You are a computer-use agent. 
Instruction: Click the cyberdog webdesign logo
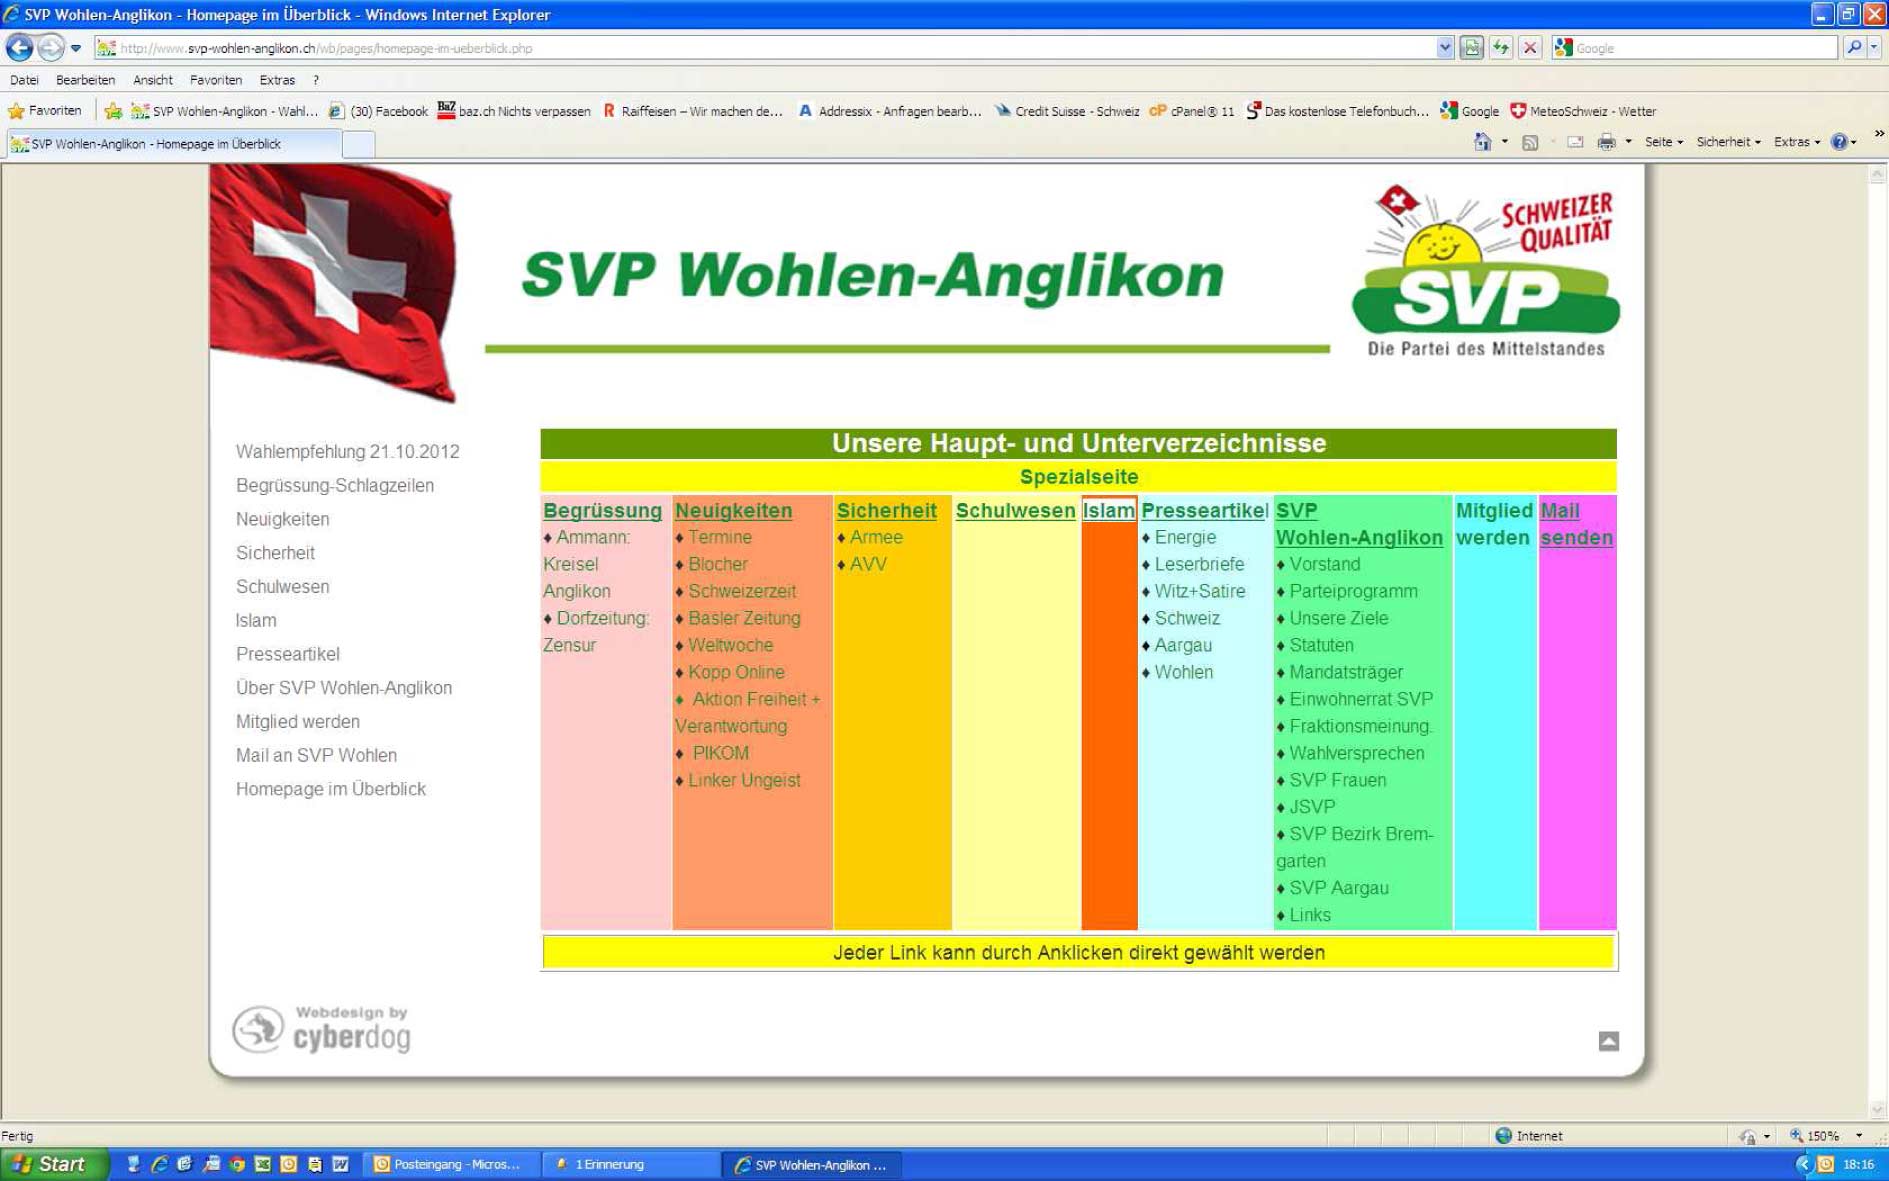(322, 1030)
